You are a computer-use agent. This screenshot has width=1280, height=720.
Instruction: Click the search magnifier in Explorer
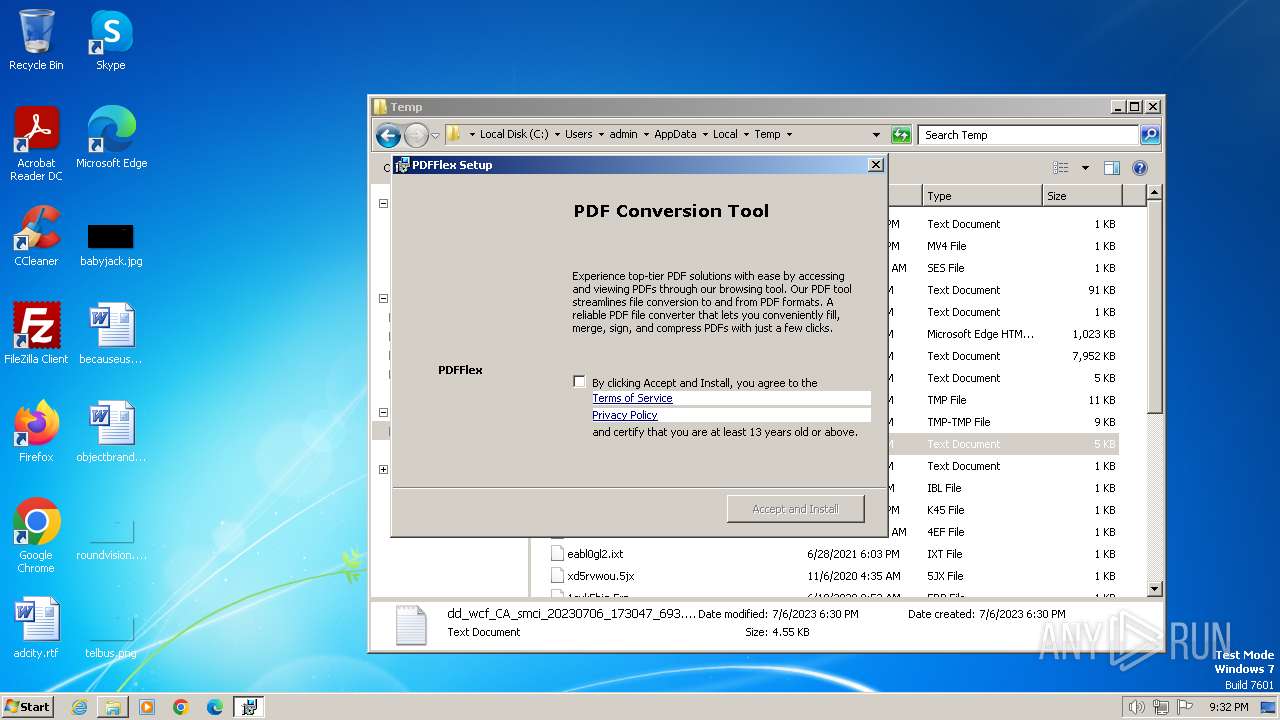click(x=1150, y=135)
